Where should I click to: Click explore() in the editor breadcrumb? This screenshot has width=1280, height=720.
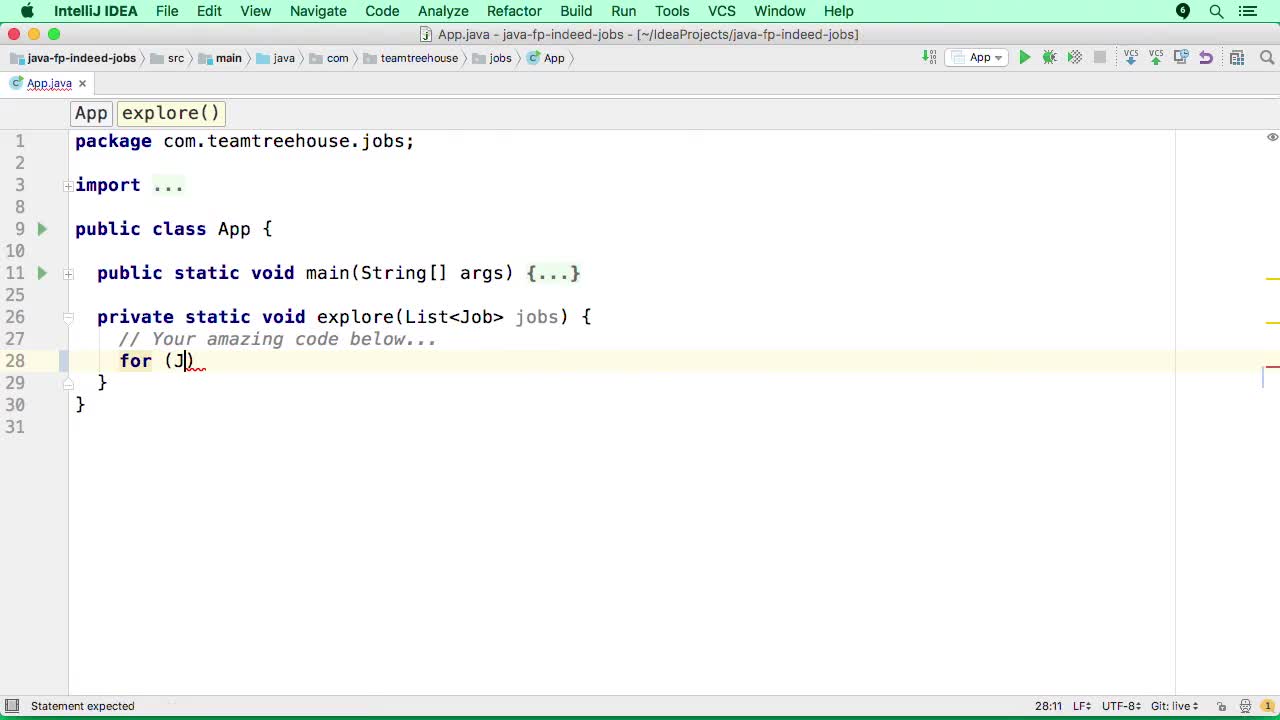(x=171, y=113)
